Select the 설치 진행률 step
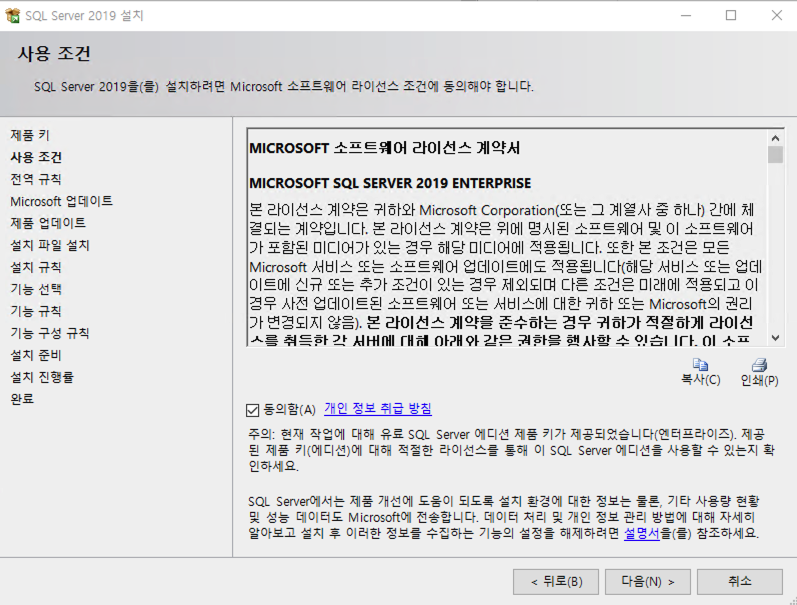 click(x=42, y=377)
